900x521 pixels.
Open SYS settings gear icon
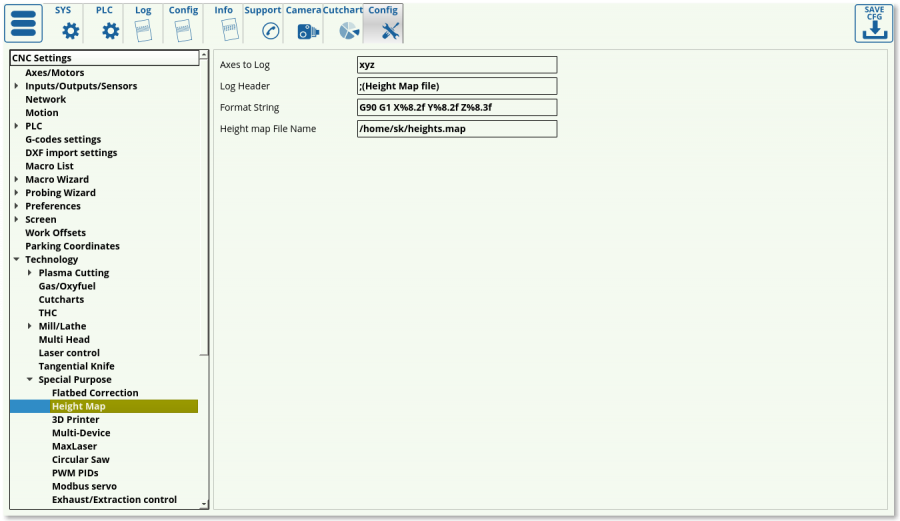[x=70, y=30]
